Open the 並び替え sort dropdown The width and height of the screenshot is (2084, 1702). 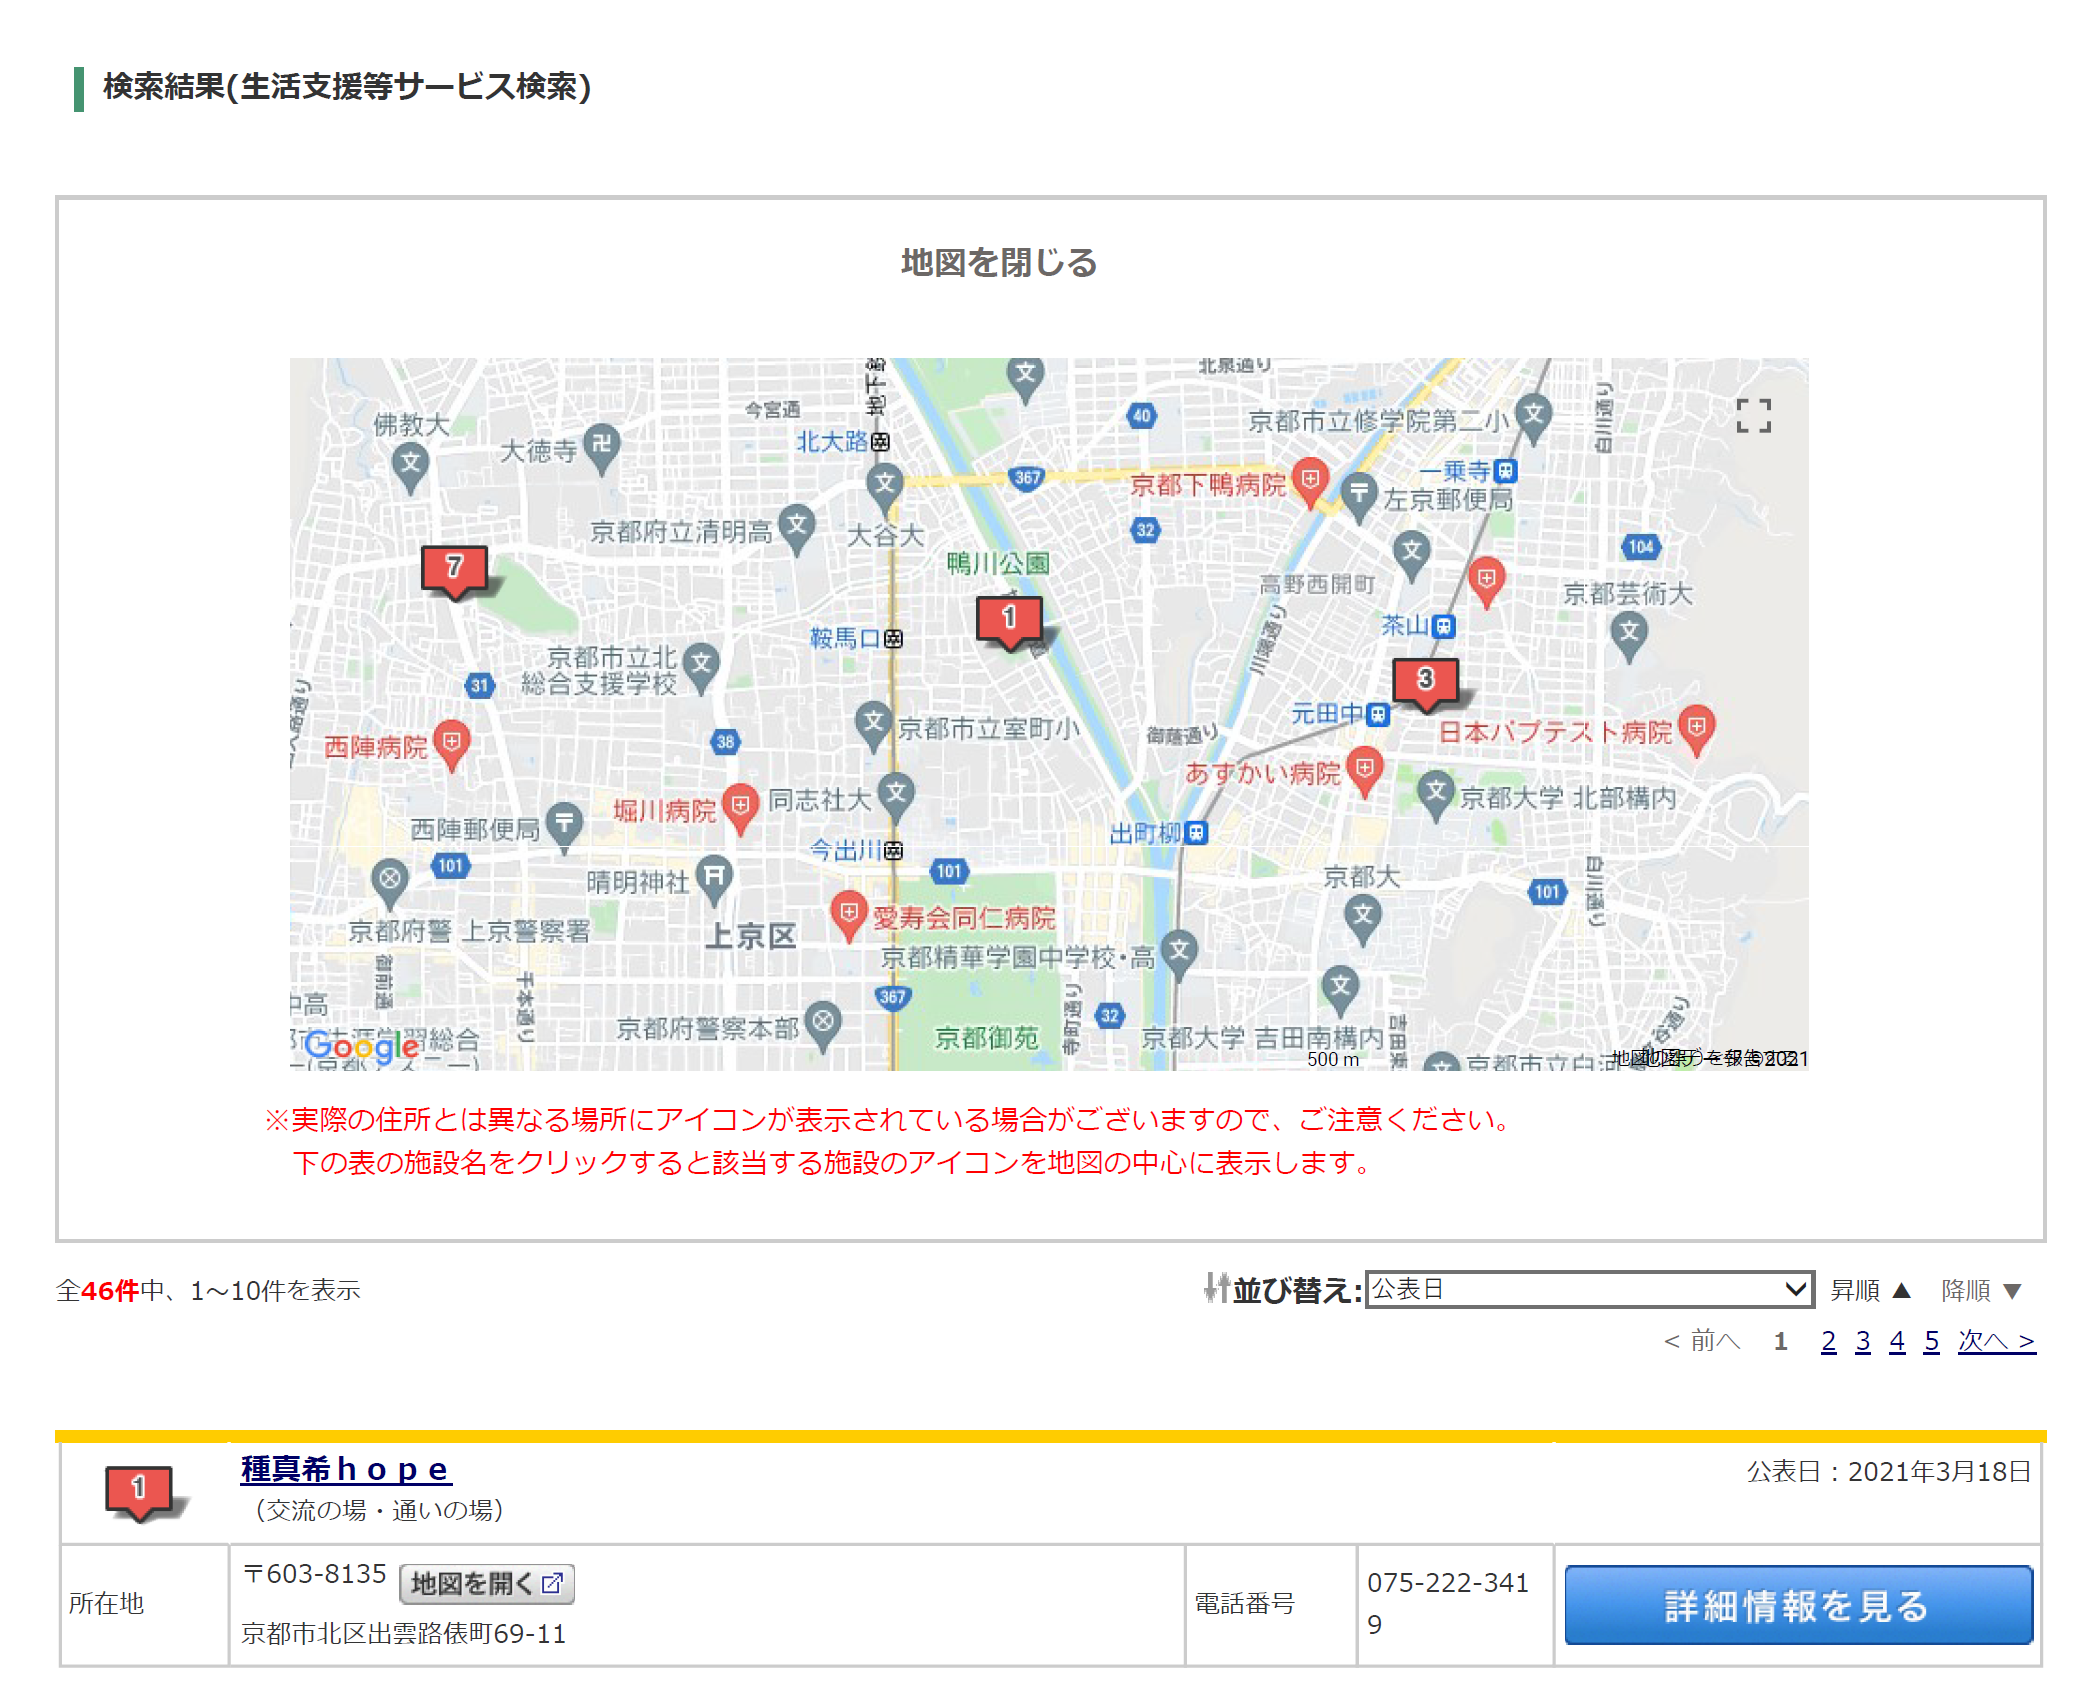1589,1289
